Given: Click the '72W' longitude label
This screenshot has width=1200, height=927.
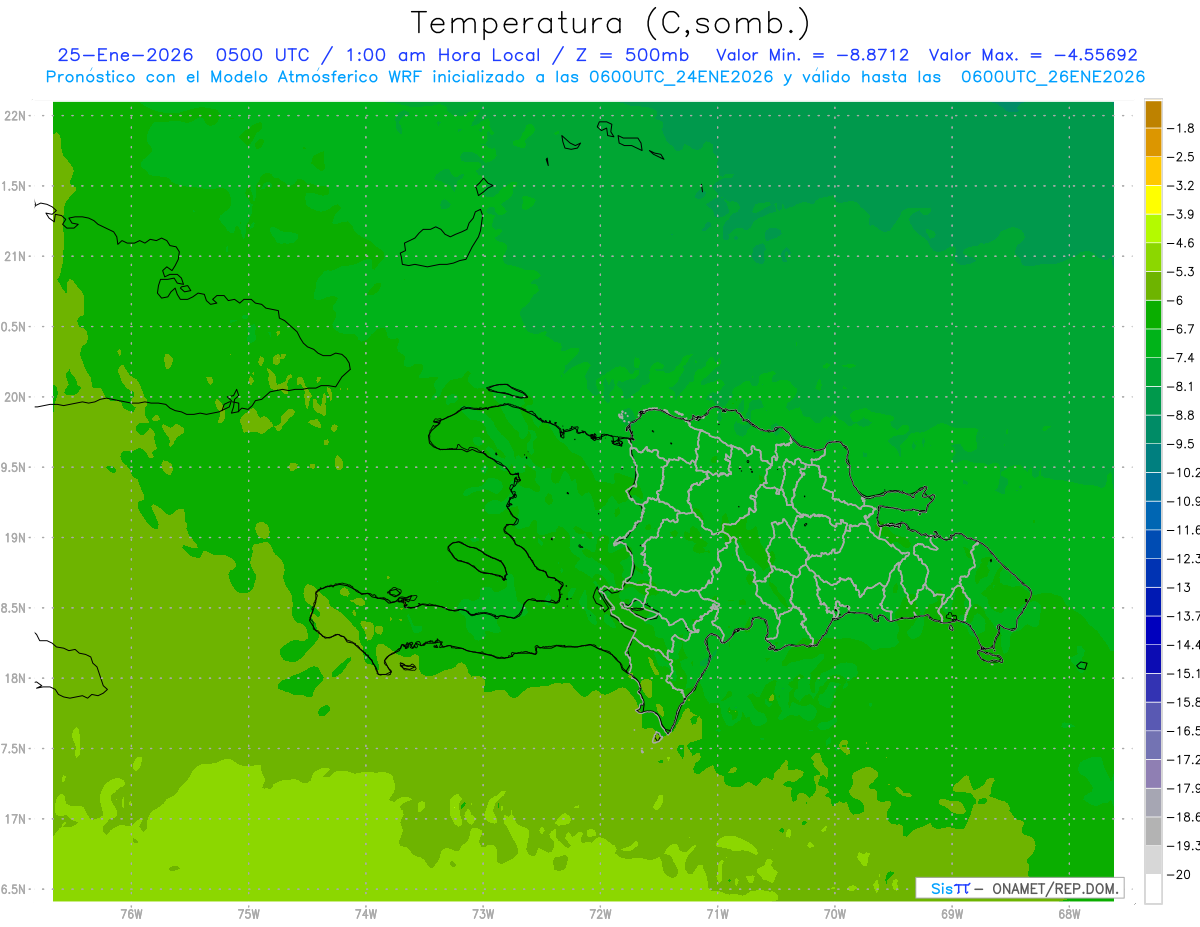Looking at the screenshot, I should pyautogui.click(x=600, y=914).
